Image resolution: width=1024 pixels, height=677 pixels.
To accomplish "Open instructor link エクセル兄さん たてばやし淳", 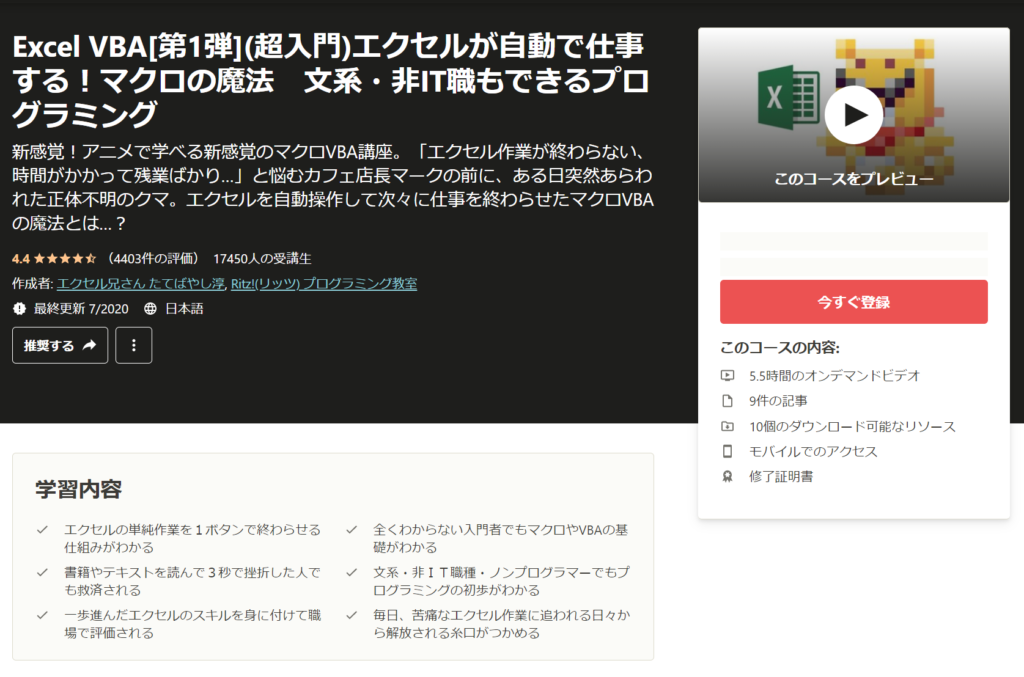I will (141, 283).
